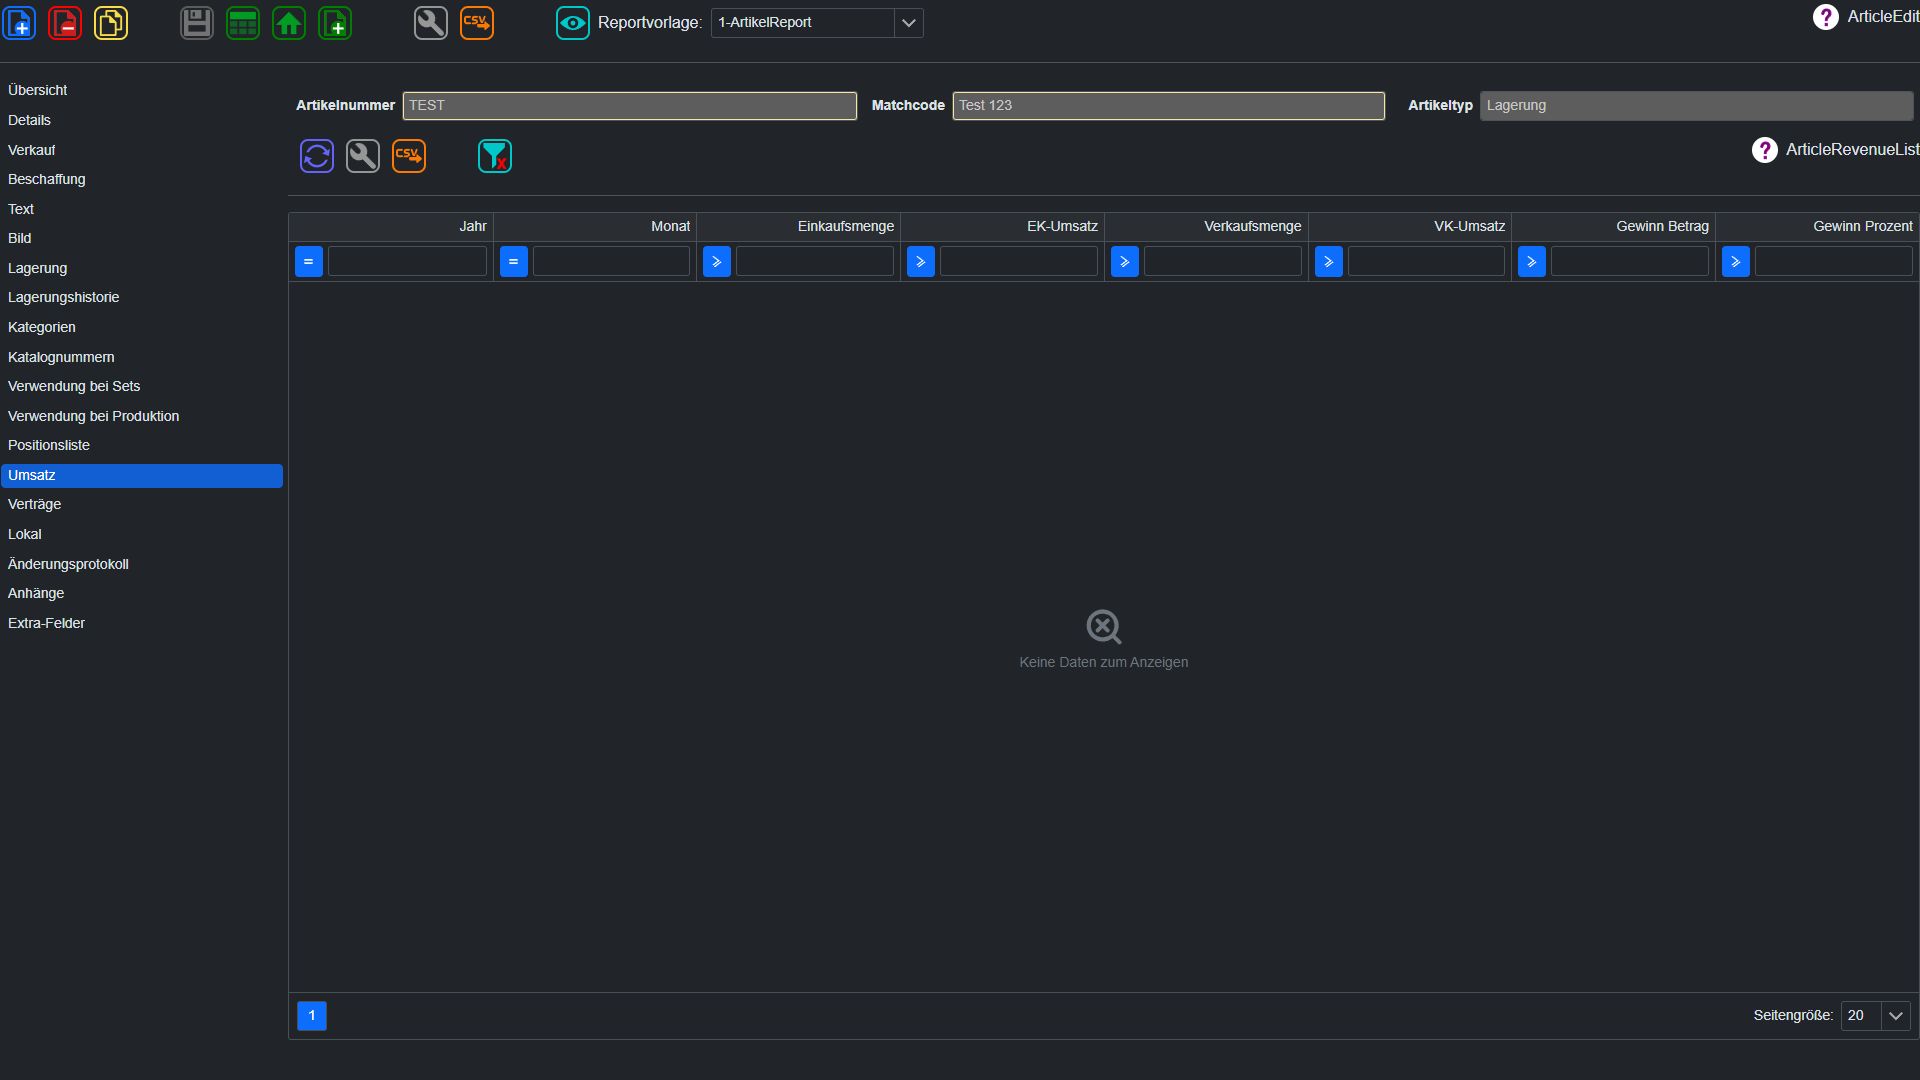Select Verträge in the sidebar
Screen dimensions: 1920x1080
click(142, 505)
